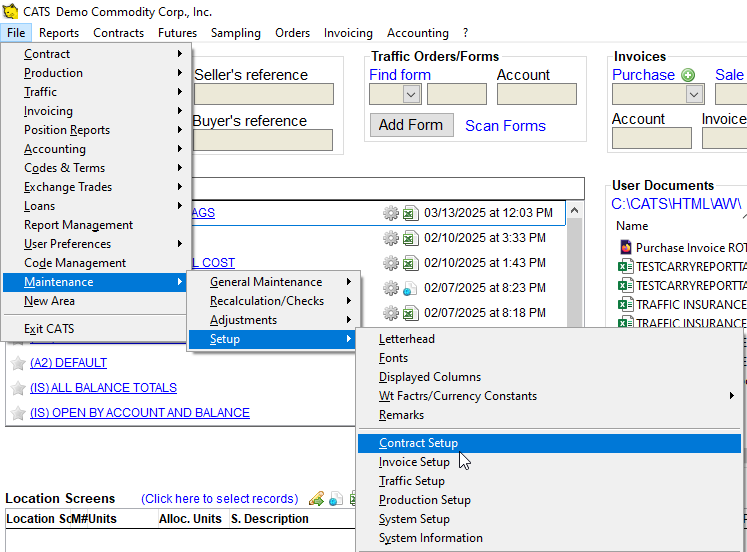Click the Purchase link in Invoices
This screenshot has height=552, width=747.
[643, 75]
